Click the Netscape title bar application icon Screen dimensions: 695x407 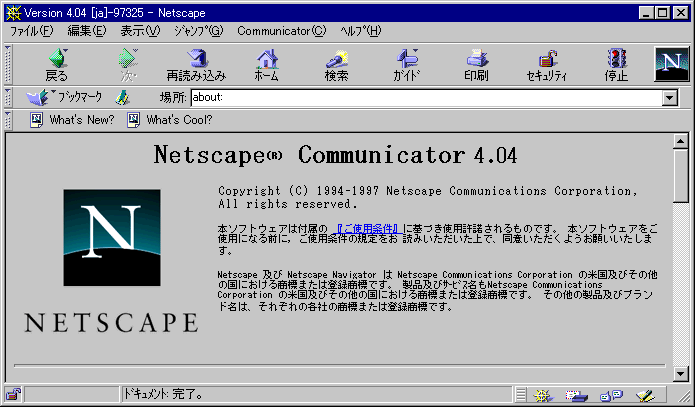[14, 13]
